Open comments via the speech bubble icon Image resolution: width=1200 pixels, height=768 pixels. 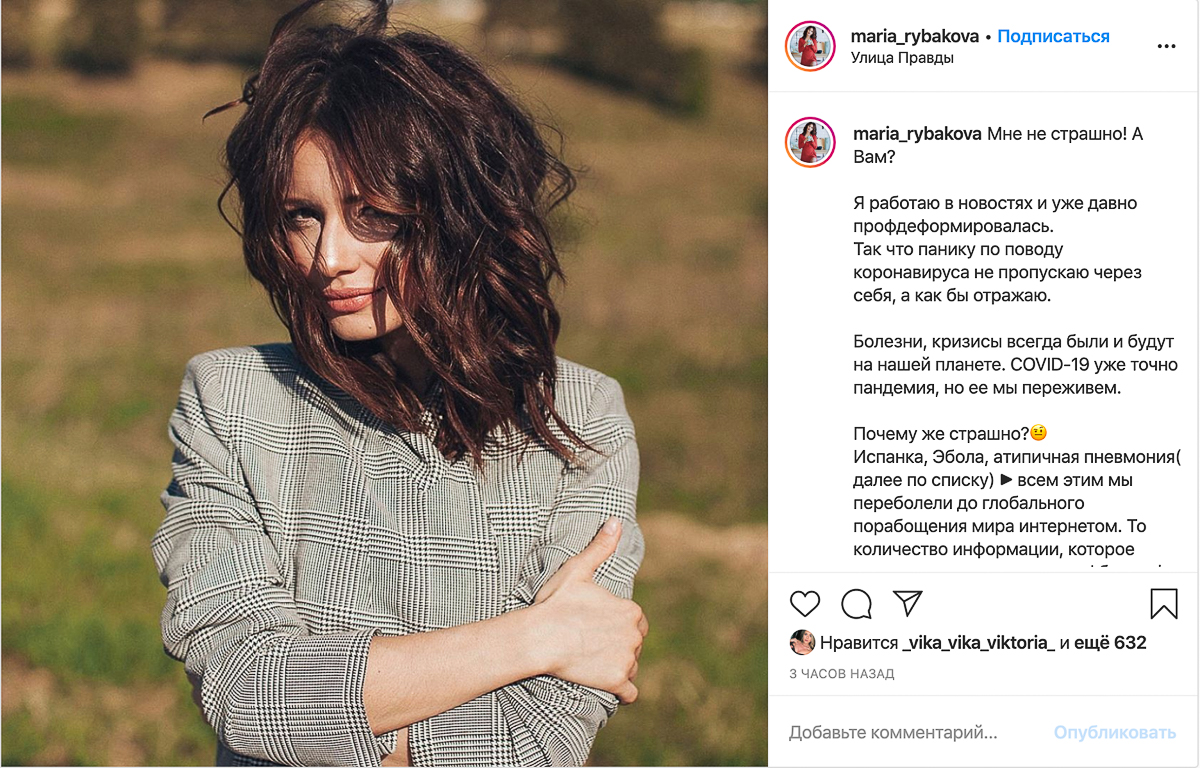pos(856,604)
